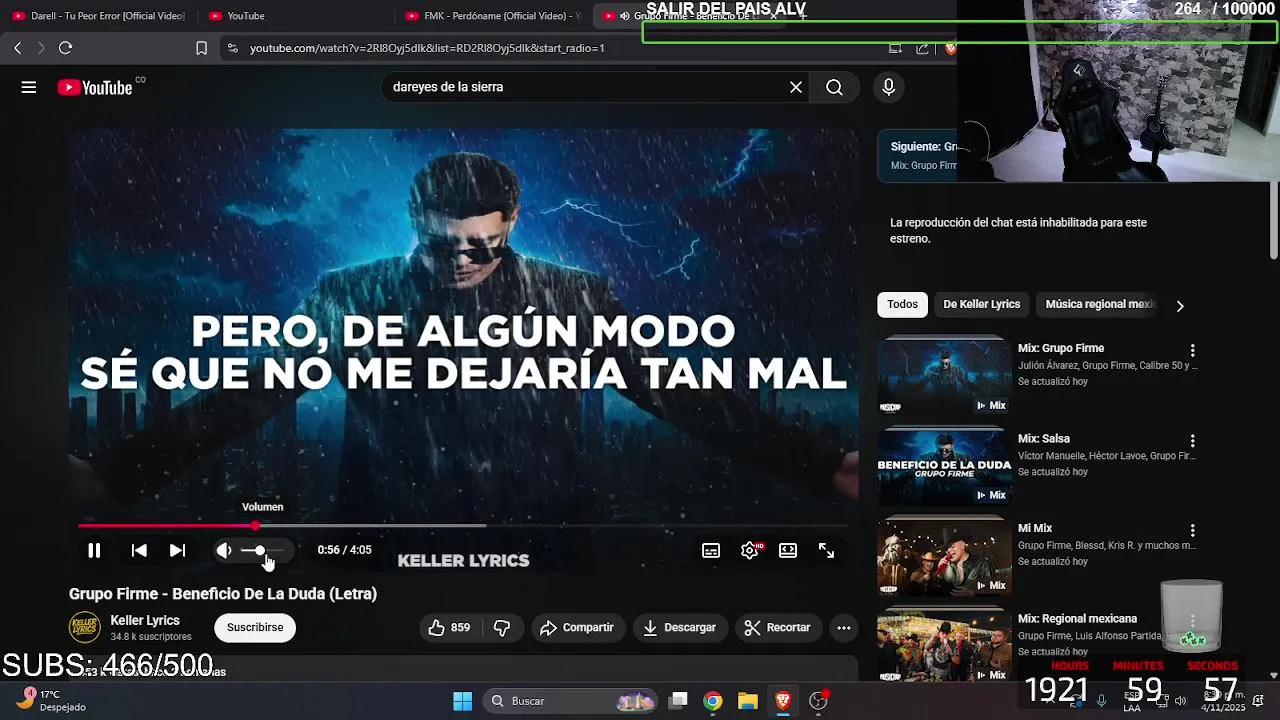Image resolution: width=1280 pixels, height=720 pixels.
Task: Open the YouTube hamburger guide menu
Action: point(29,87)
